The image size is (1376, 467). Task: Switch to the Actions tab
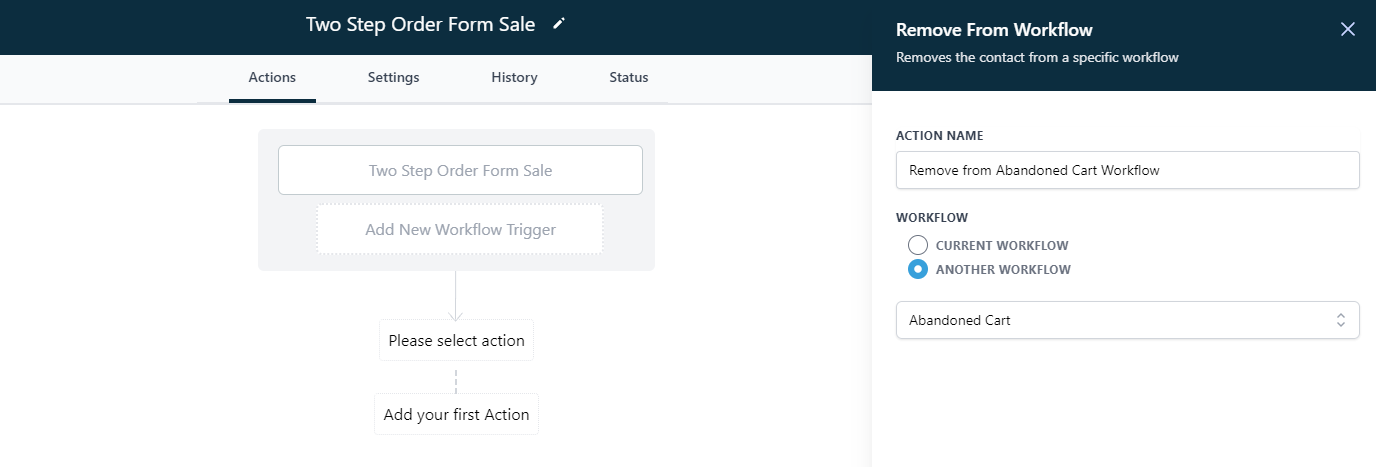click(272, 77)
